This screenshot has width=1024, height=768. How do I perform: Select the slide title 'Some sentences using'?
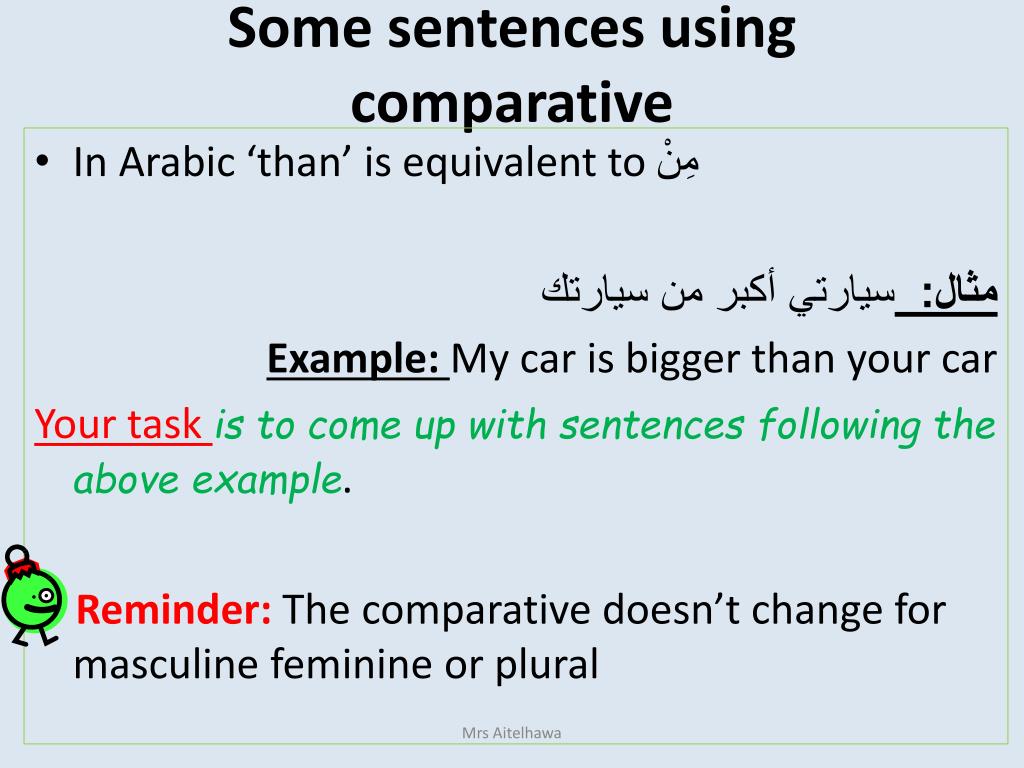tap(511, 29)
